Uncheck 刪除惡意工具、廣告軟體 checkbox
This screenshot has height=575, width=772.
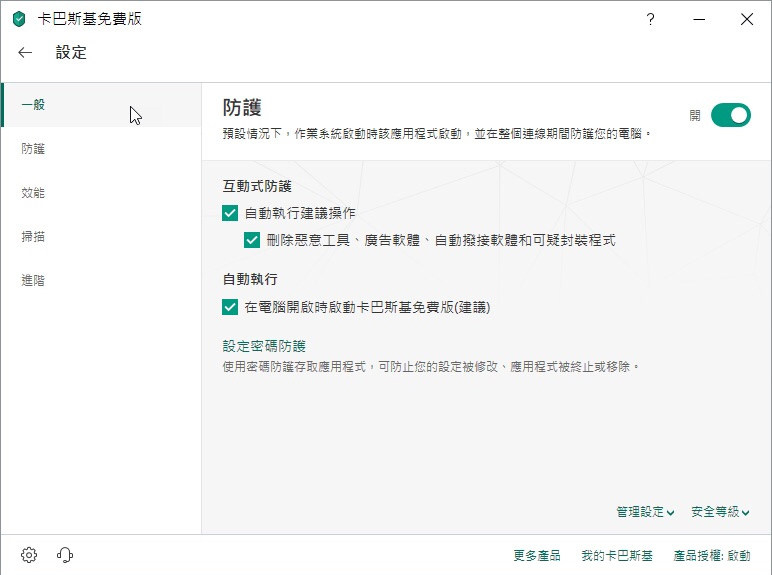point(252,240)
